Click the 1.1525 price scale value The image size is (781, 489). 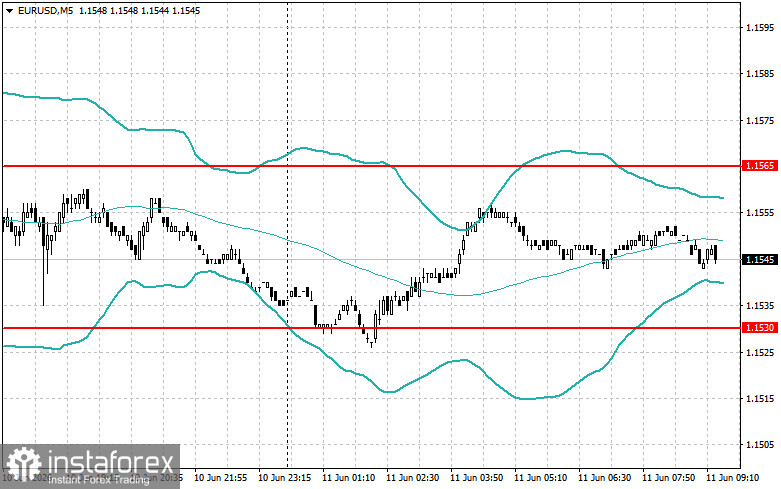[760, 353]
